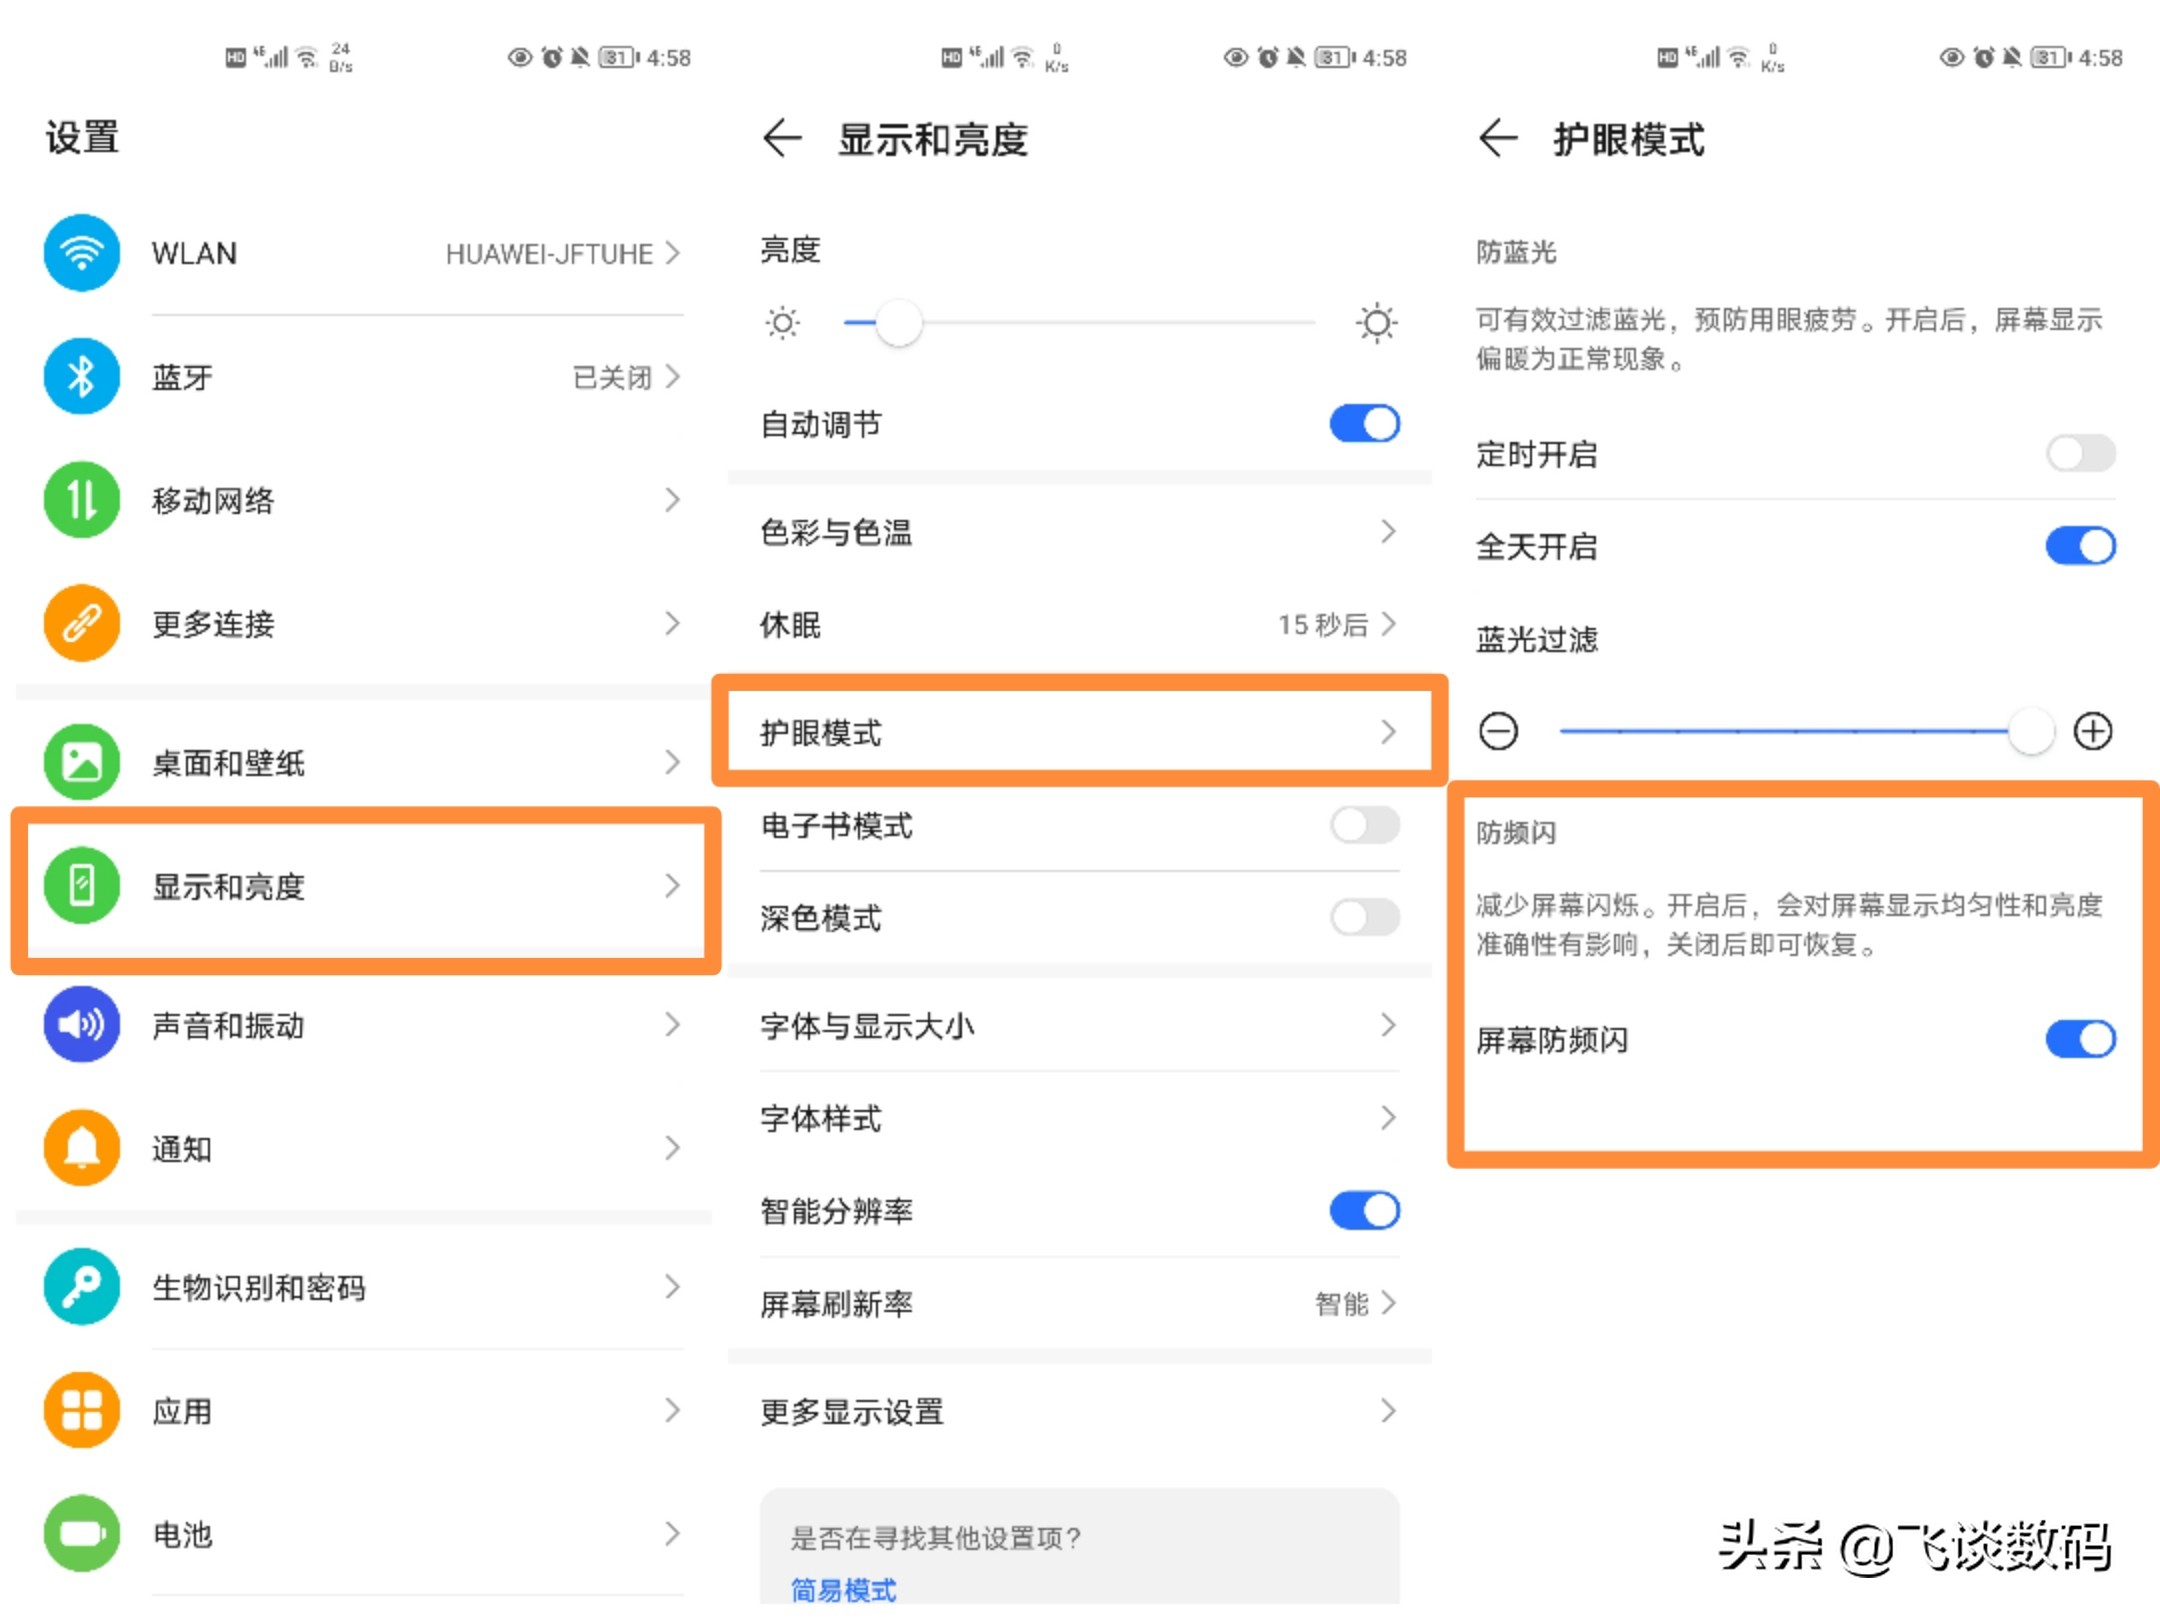The height and width of the screenshot is (1620, 2160).
Task: Enable the 电子书模式 toggle
Action: point(1363,825)
